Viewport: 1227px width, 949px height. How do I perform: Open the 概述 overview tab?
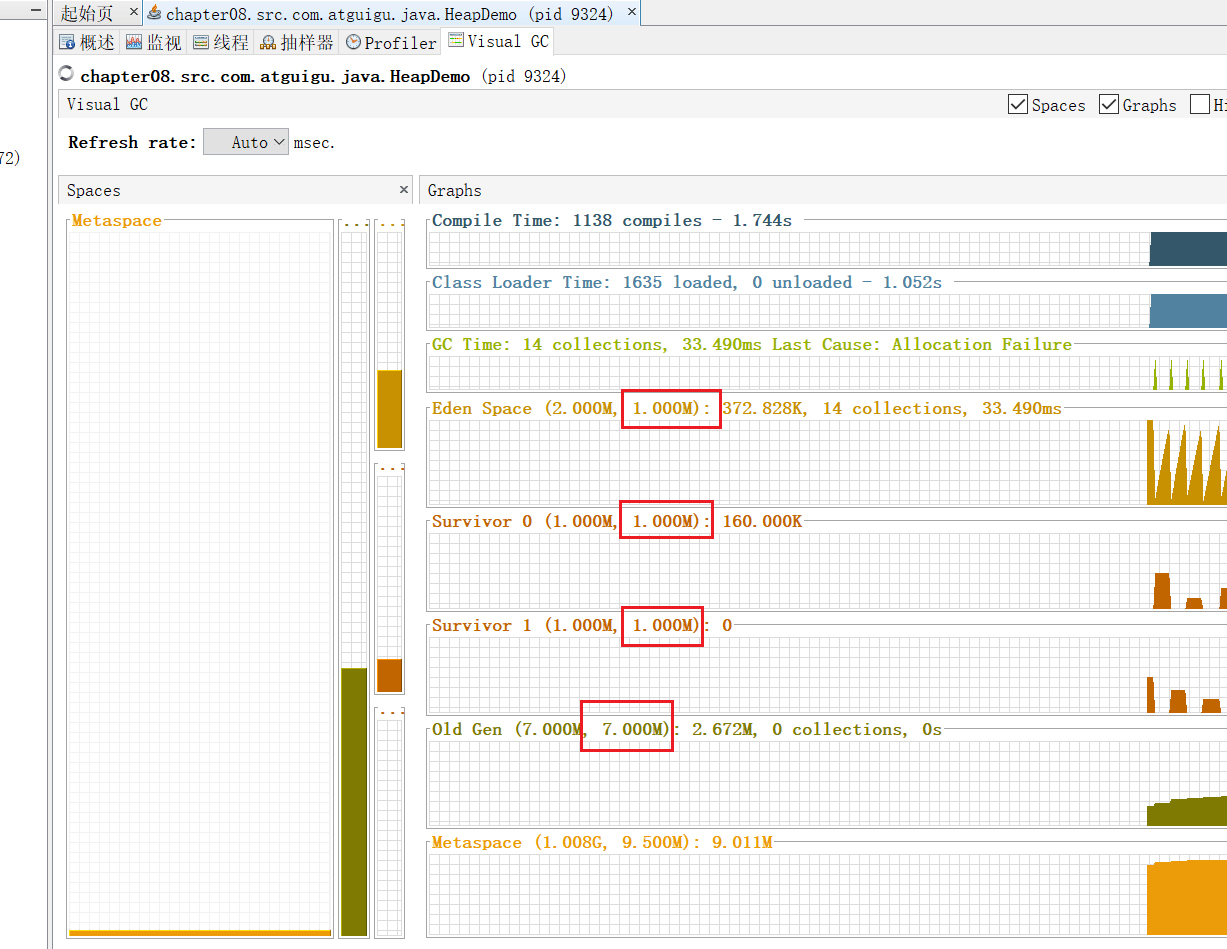pyautogui.click(x=87, y=42)
